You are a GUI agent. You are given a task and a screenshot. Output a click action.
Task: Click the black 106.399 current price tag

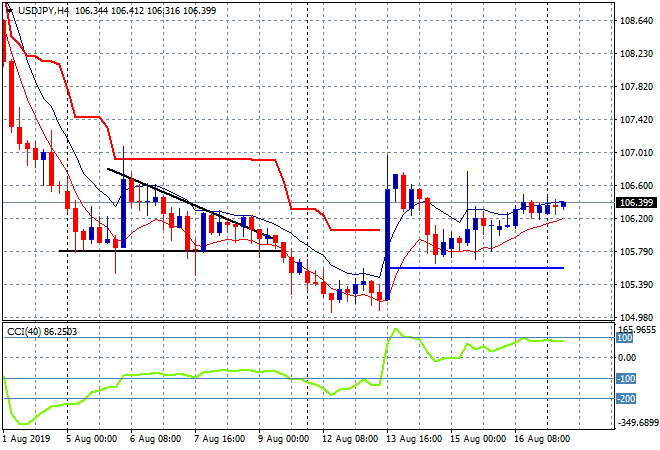point(636,202)
